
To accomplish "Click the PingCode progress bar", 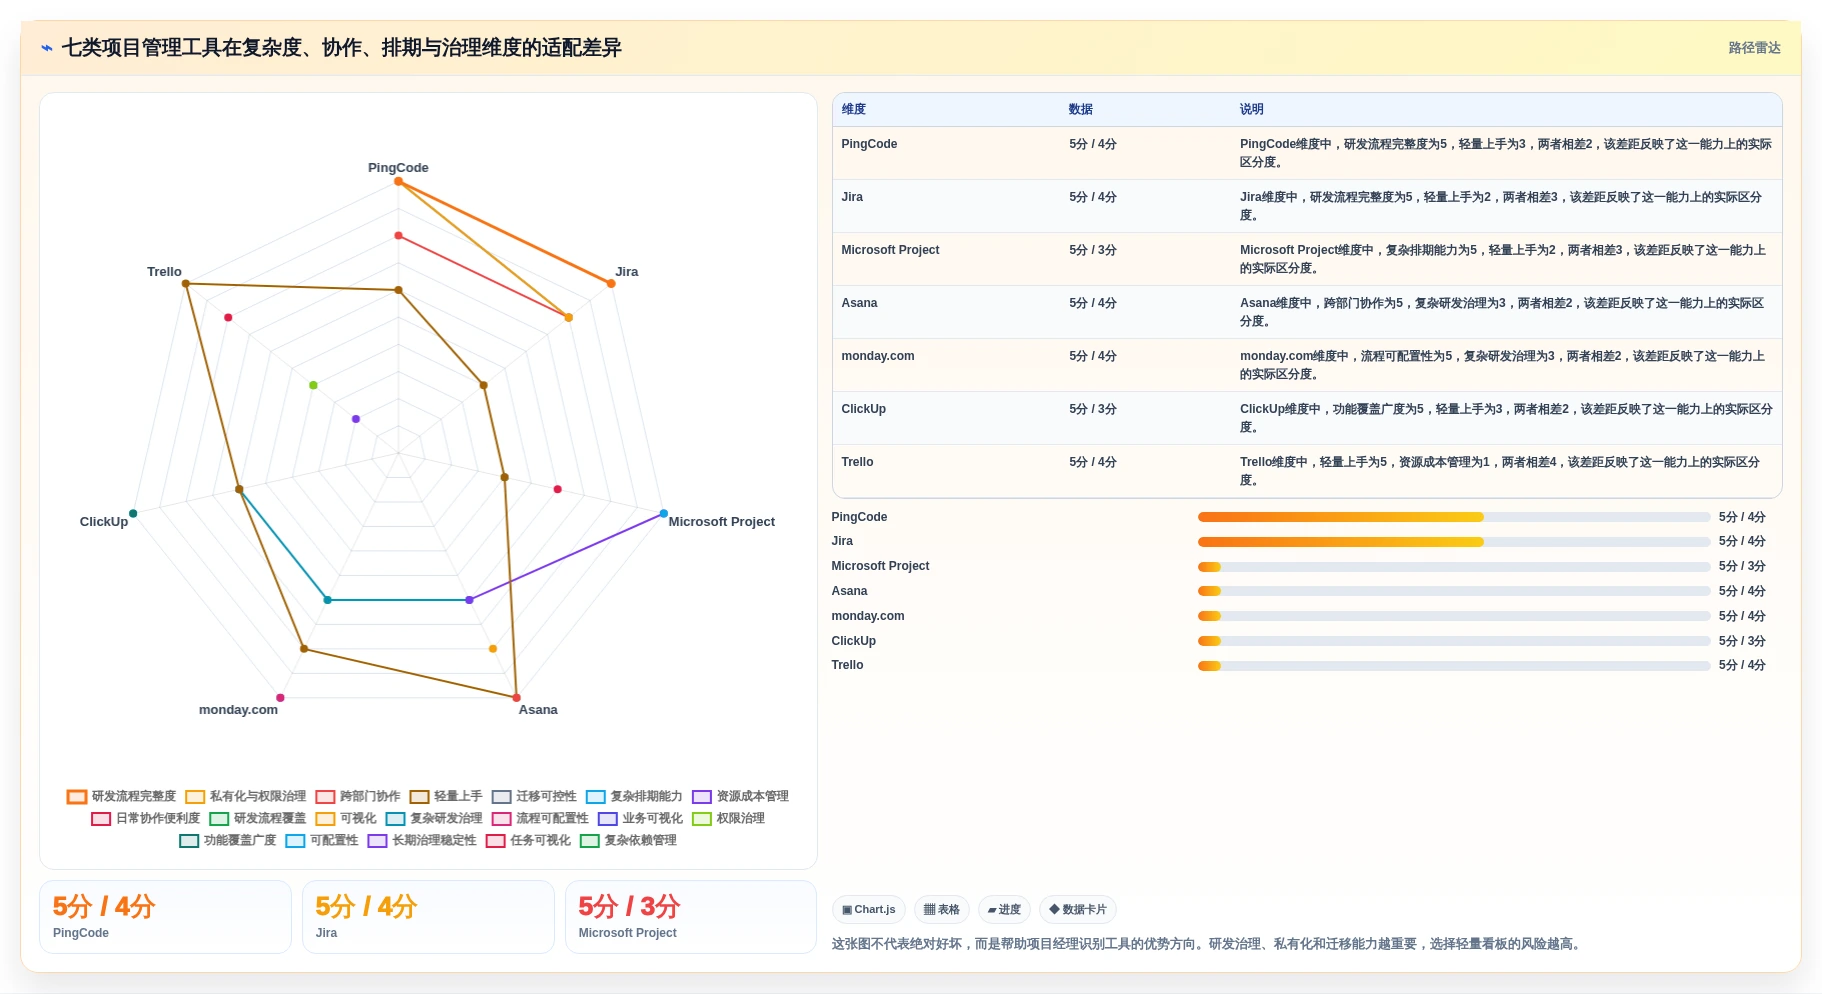I will pos(1454,517).
